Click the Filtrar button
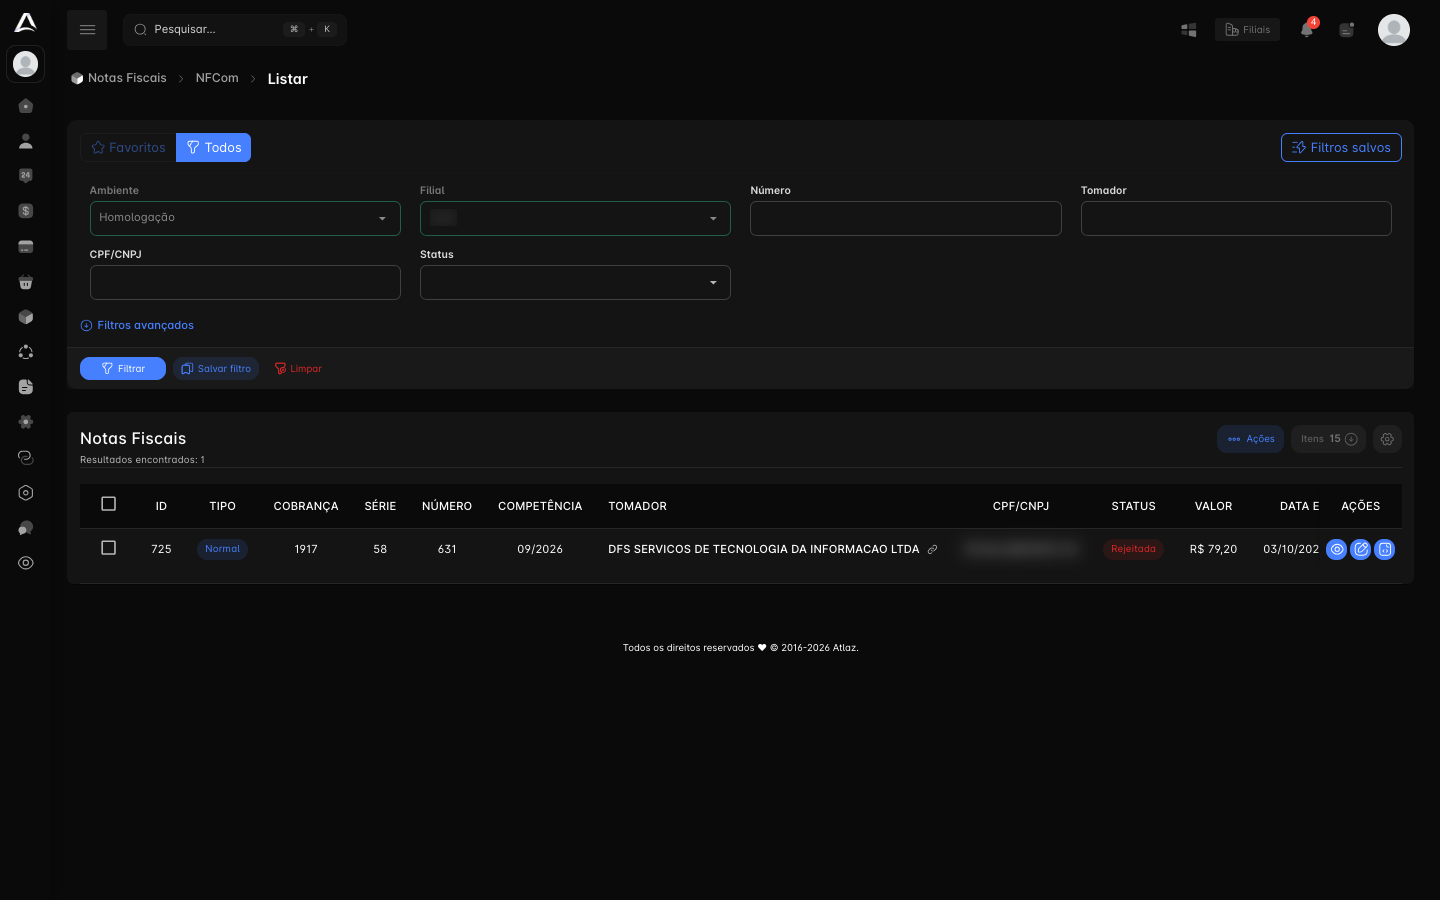 click(123, 369)
